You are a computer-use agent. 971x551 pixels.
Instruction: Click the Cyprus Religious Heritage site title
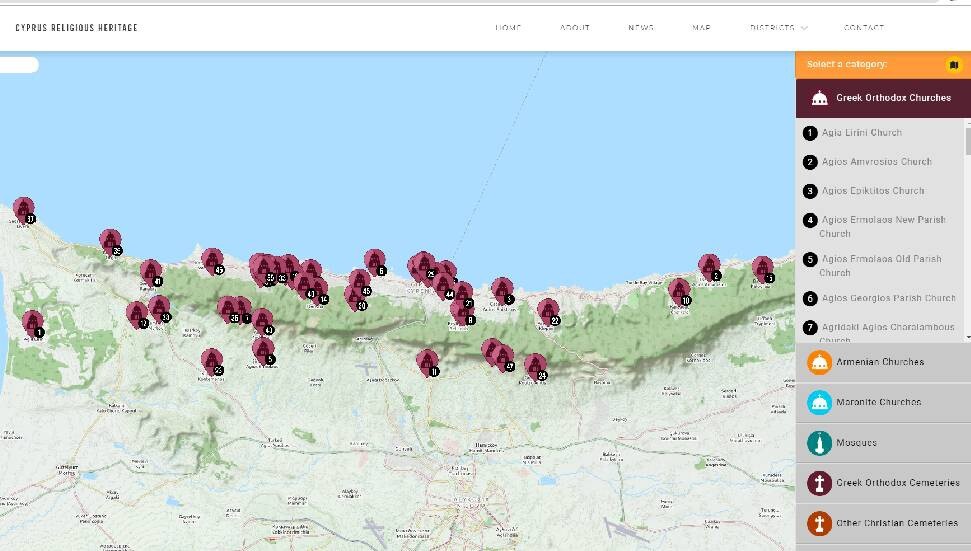point(76,27)
